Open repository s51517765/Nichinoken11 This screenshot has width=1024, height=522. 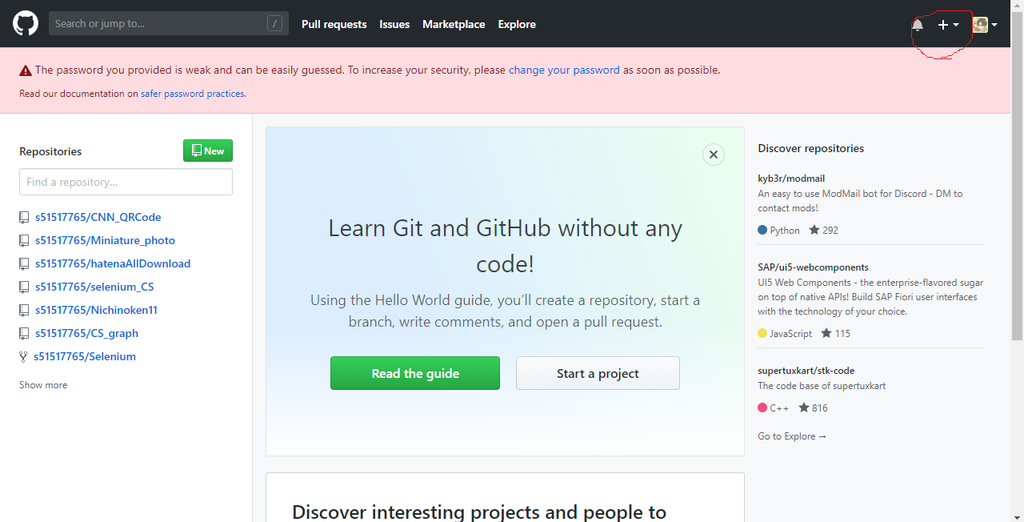[x=96, y=310]
